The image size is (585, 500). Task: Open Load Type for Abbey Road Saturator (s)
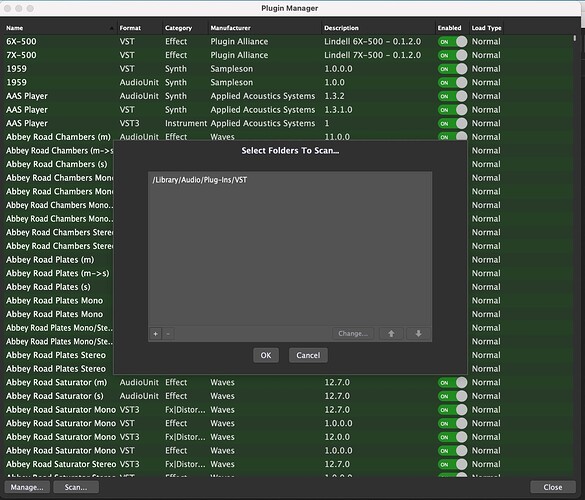(486, 396)
